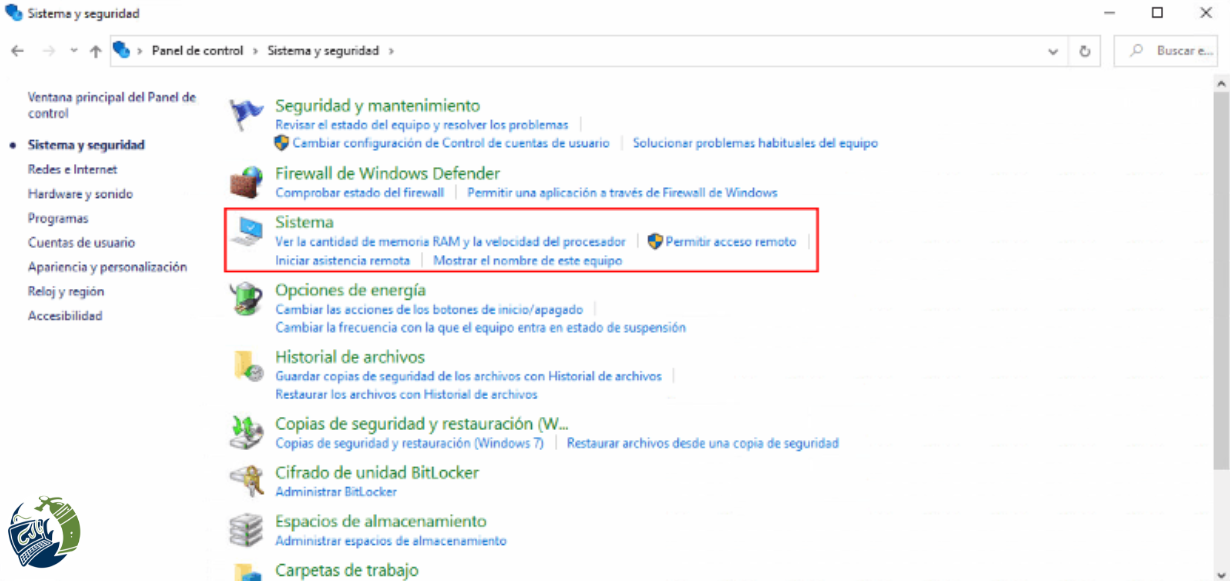Open Firewall de Windows Defender heading
1230x581 pixels.
[x=387, y=173]
